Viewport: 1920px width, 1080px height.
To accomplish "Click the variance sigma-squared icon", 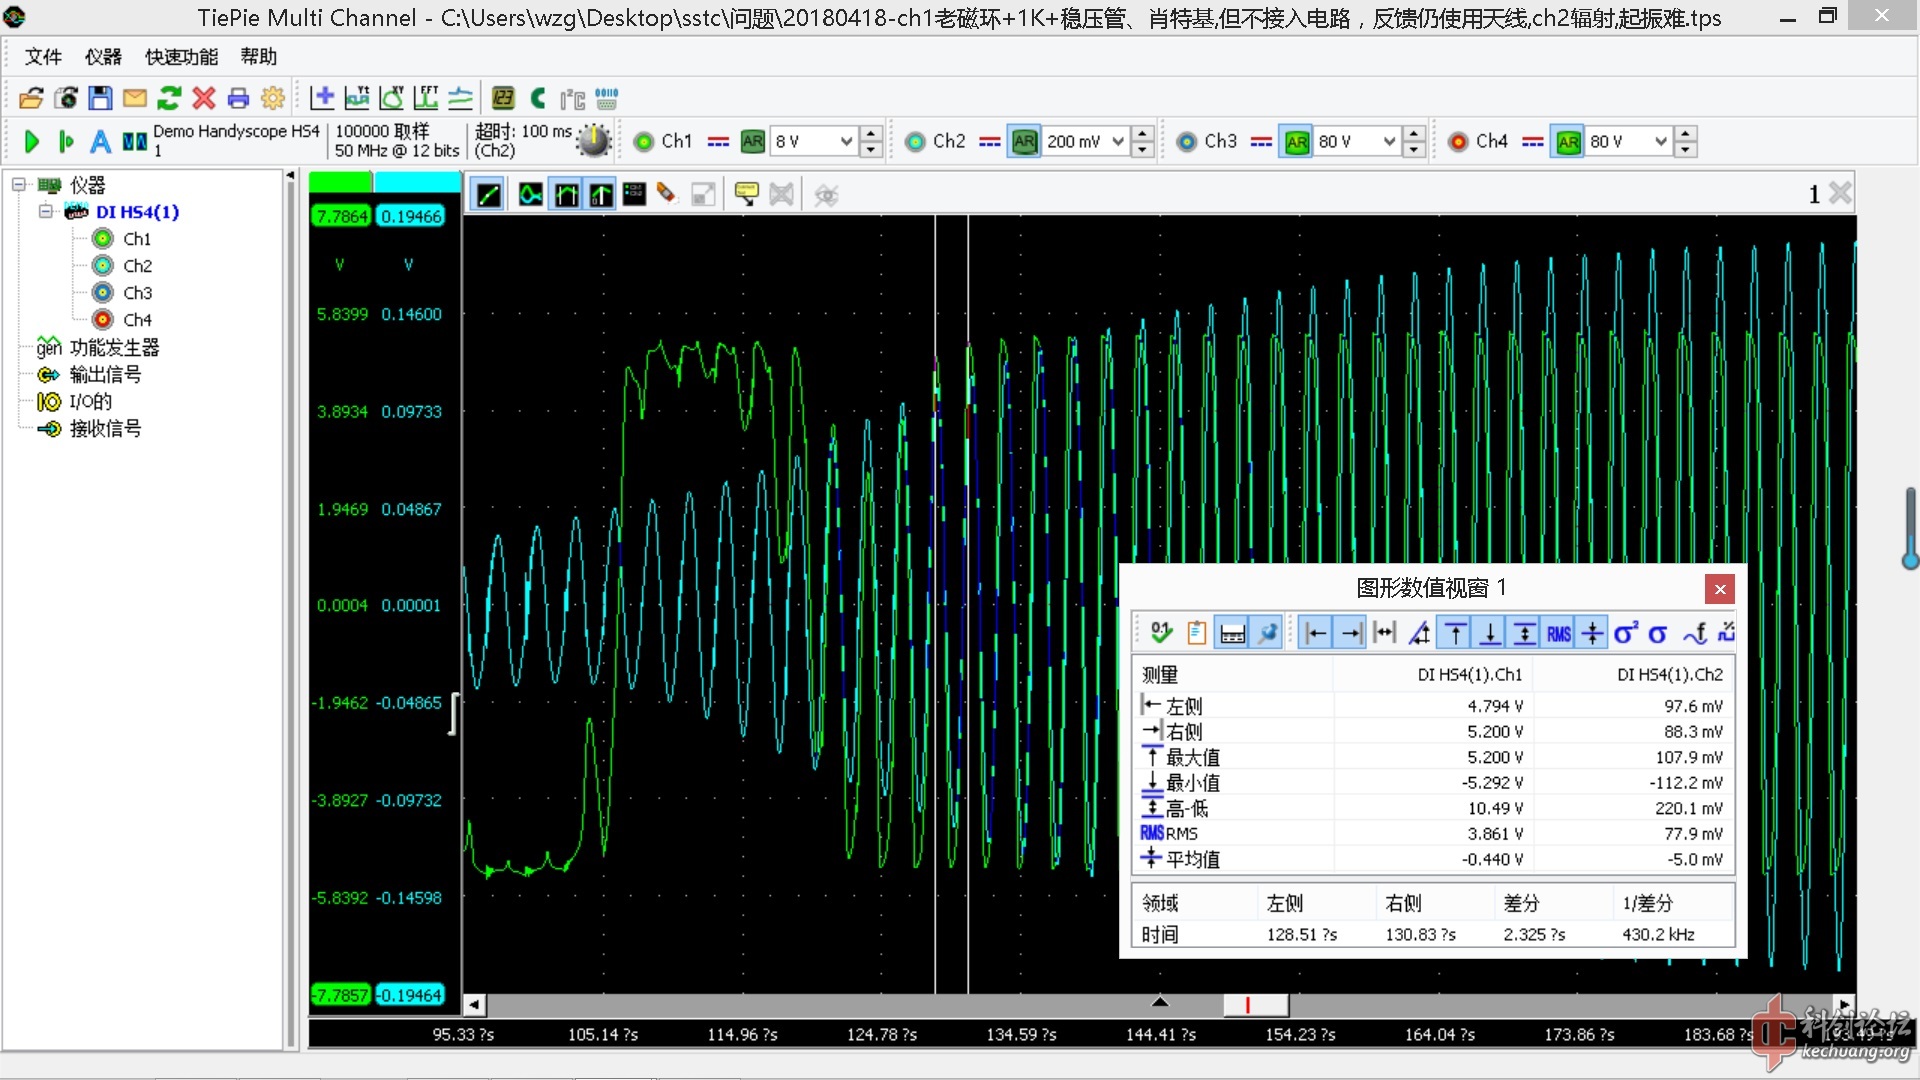I will coord(1625,633).
